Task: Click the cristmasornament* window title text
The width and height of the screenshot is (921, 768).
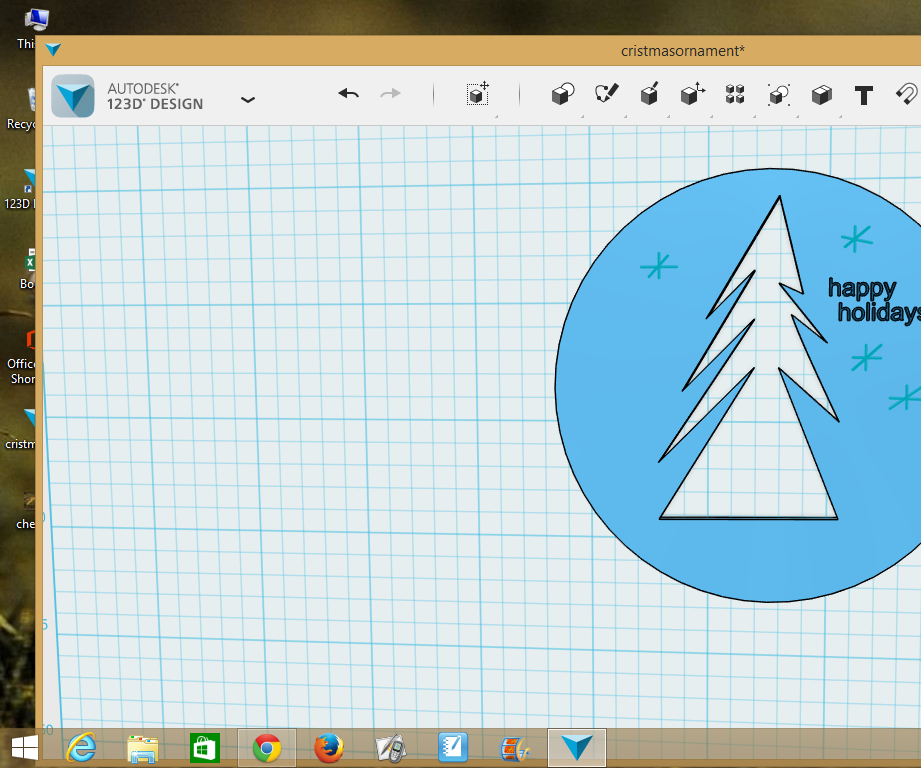Action: 683,51
